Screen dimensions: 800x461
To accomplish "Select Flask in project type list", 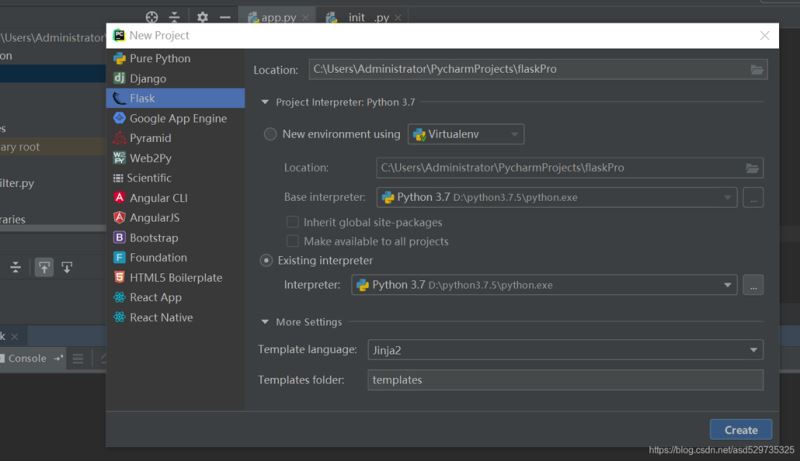I will (x=175, y=98).
